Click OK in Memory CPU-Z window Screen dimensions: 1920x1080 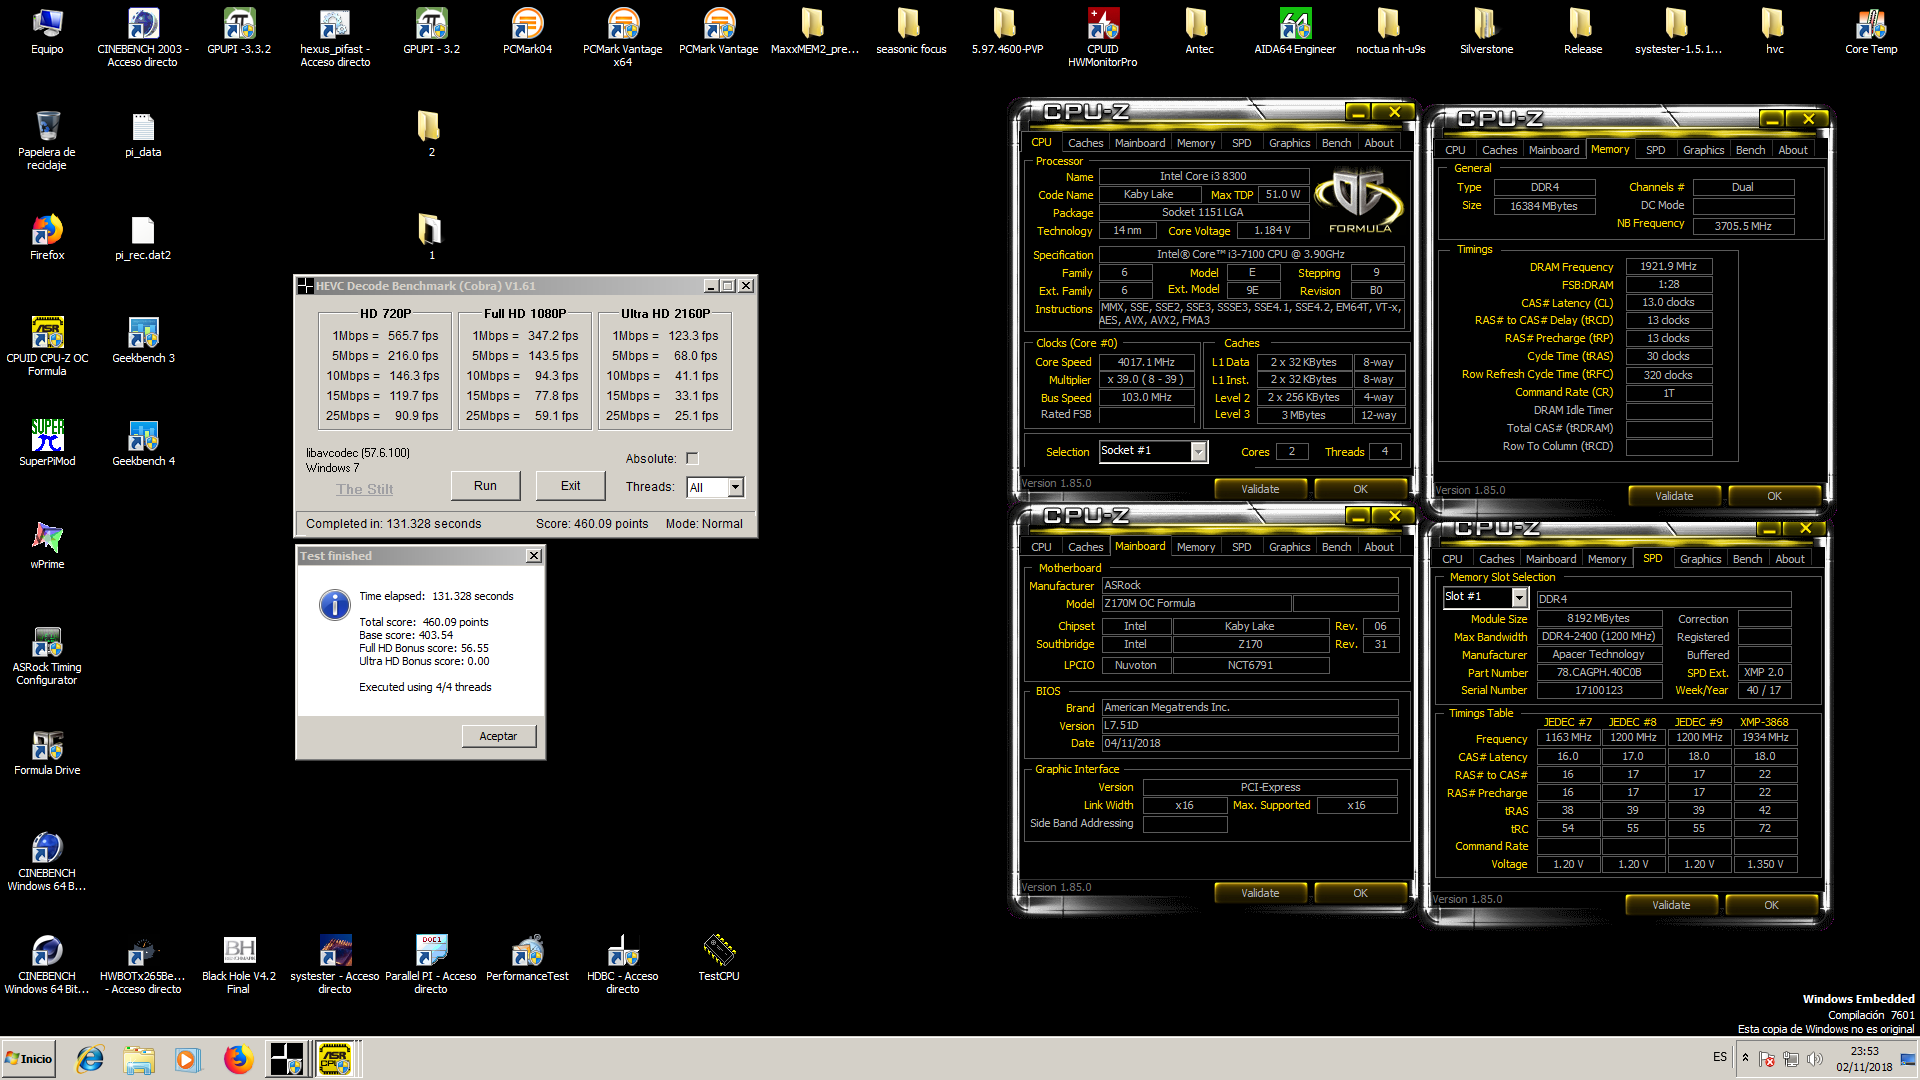[x=1774, y=496]
